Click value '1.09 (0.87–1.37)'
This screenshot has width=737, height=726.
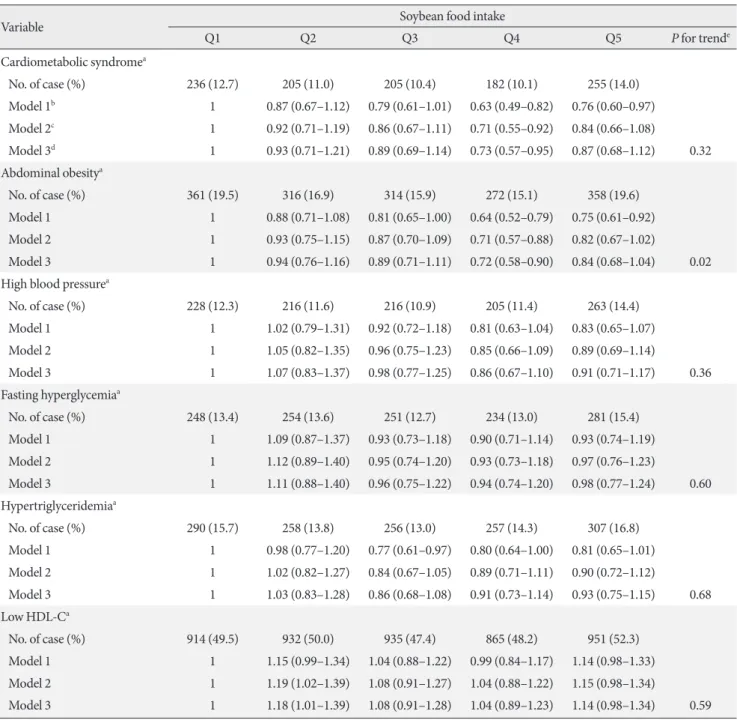[308, 439]
